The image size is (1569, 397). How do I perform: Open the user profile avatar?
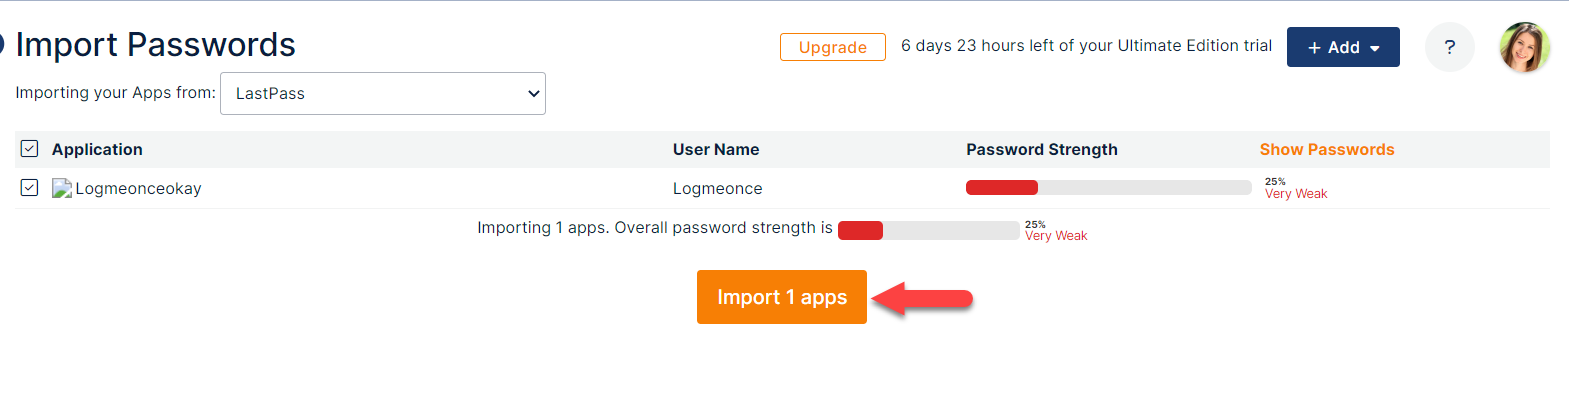pos(1524,47)
